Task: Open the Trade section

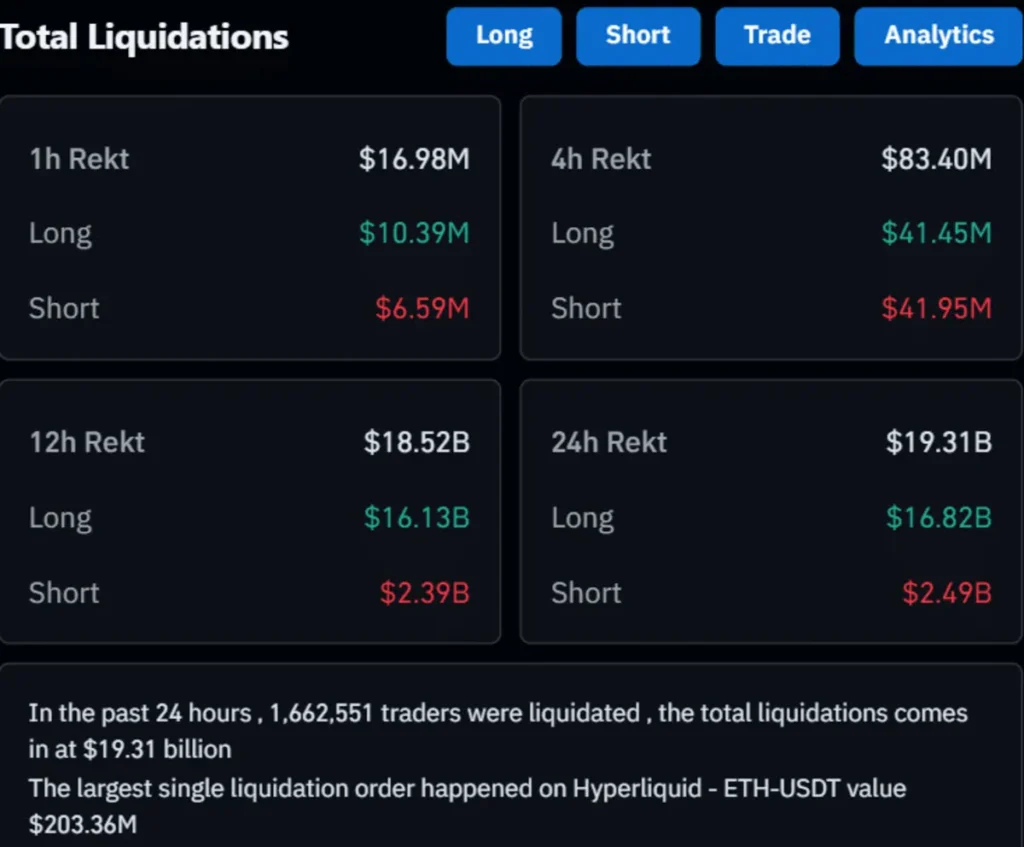Action: tap(777, 36)
